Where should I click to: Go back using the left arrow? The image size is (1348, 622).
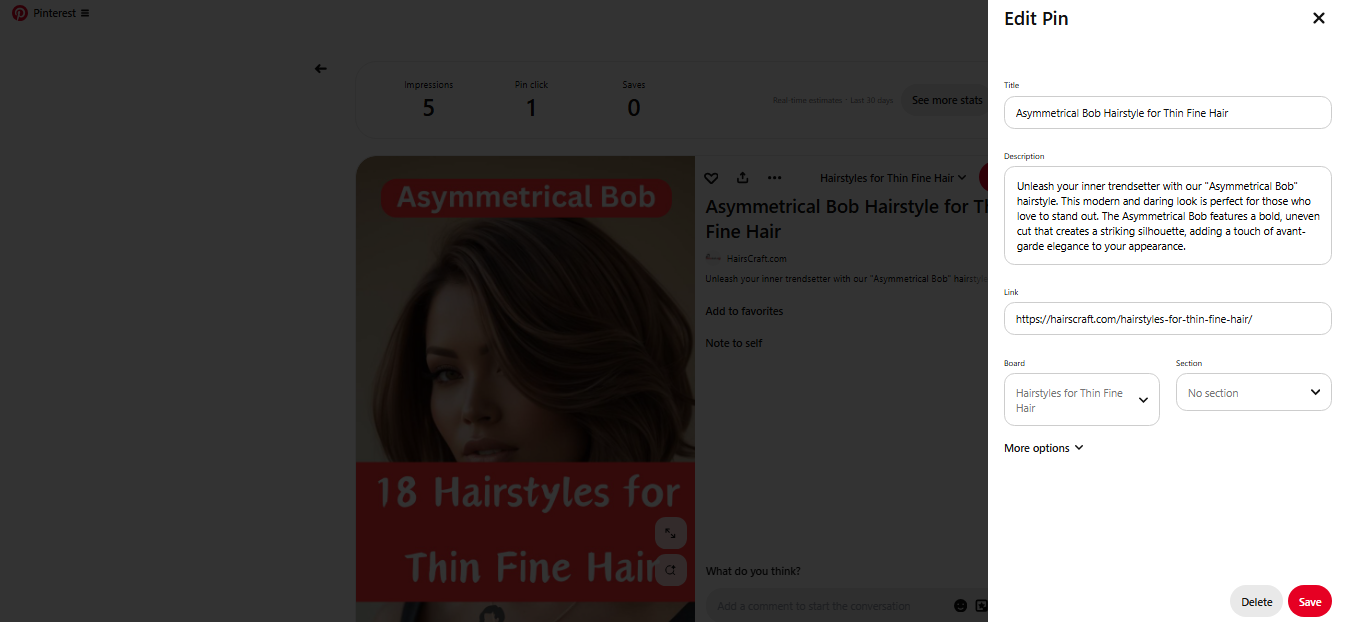[320, 69]
